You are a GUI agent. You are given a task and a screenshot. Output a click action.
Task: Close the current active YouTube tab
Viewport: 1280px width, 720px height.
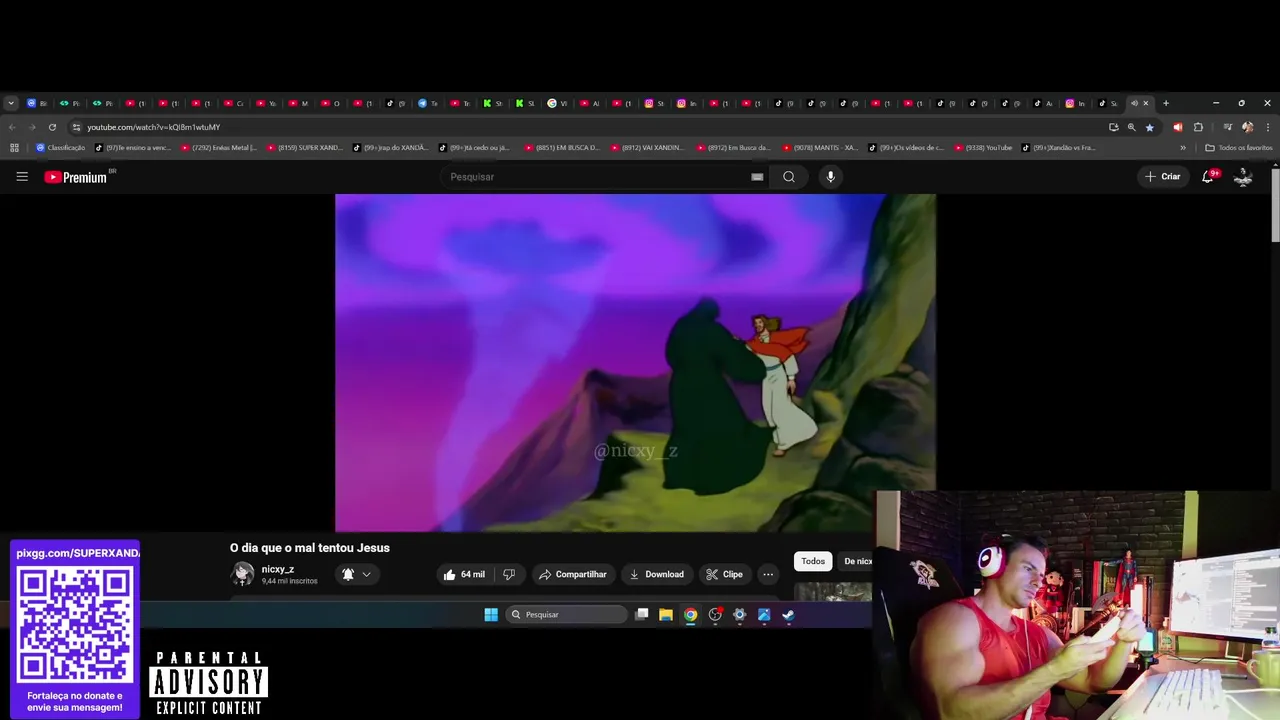1146,103
